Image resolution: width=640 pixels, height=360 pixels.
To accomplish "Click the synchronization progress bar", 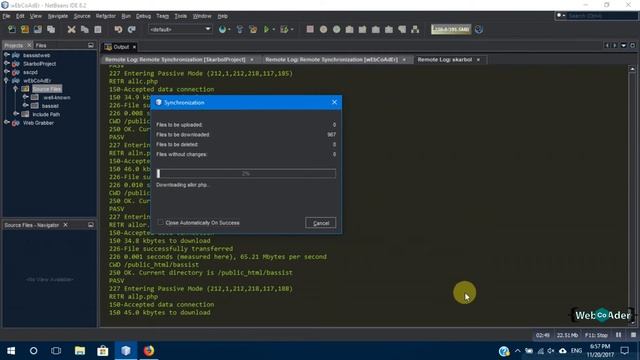I will point(246,173).
